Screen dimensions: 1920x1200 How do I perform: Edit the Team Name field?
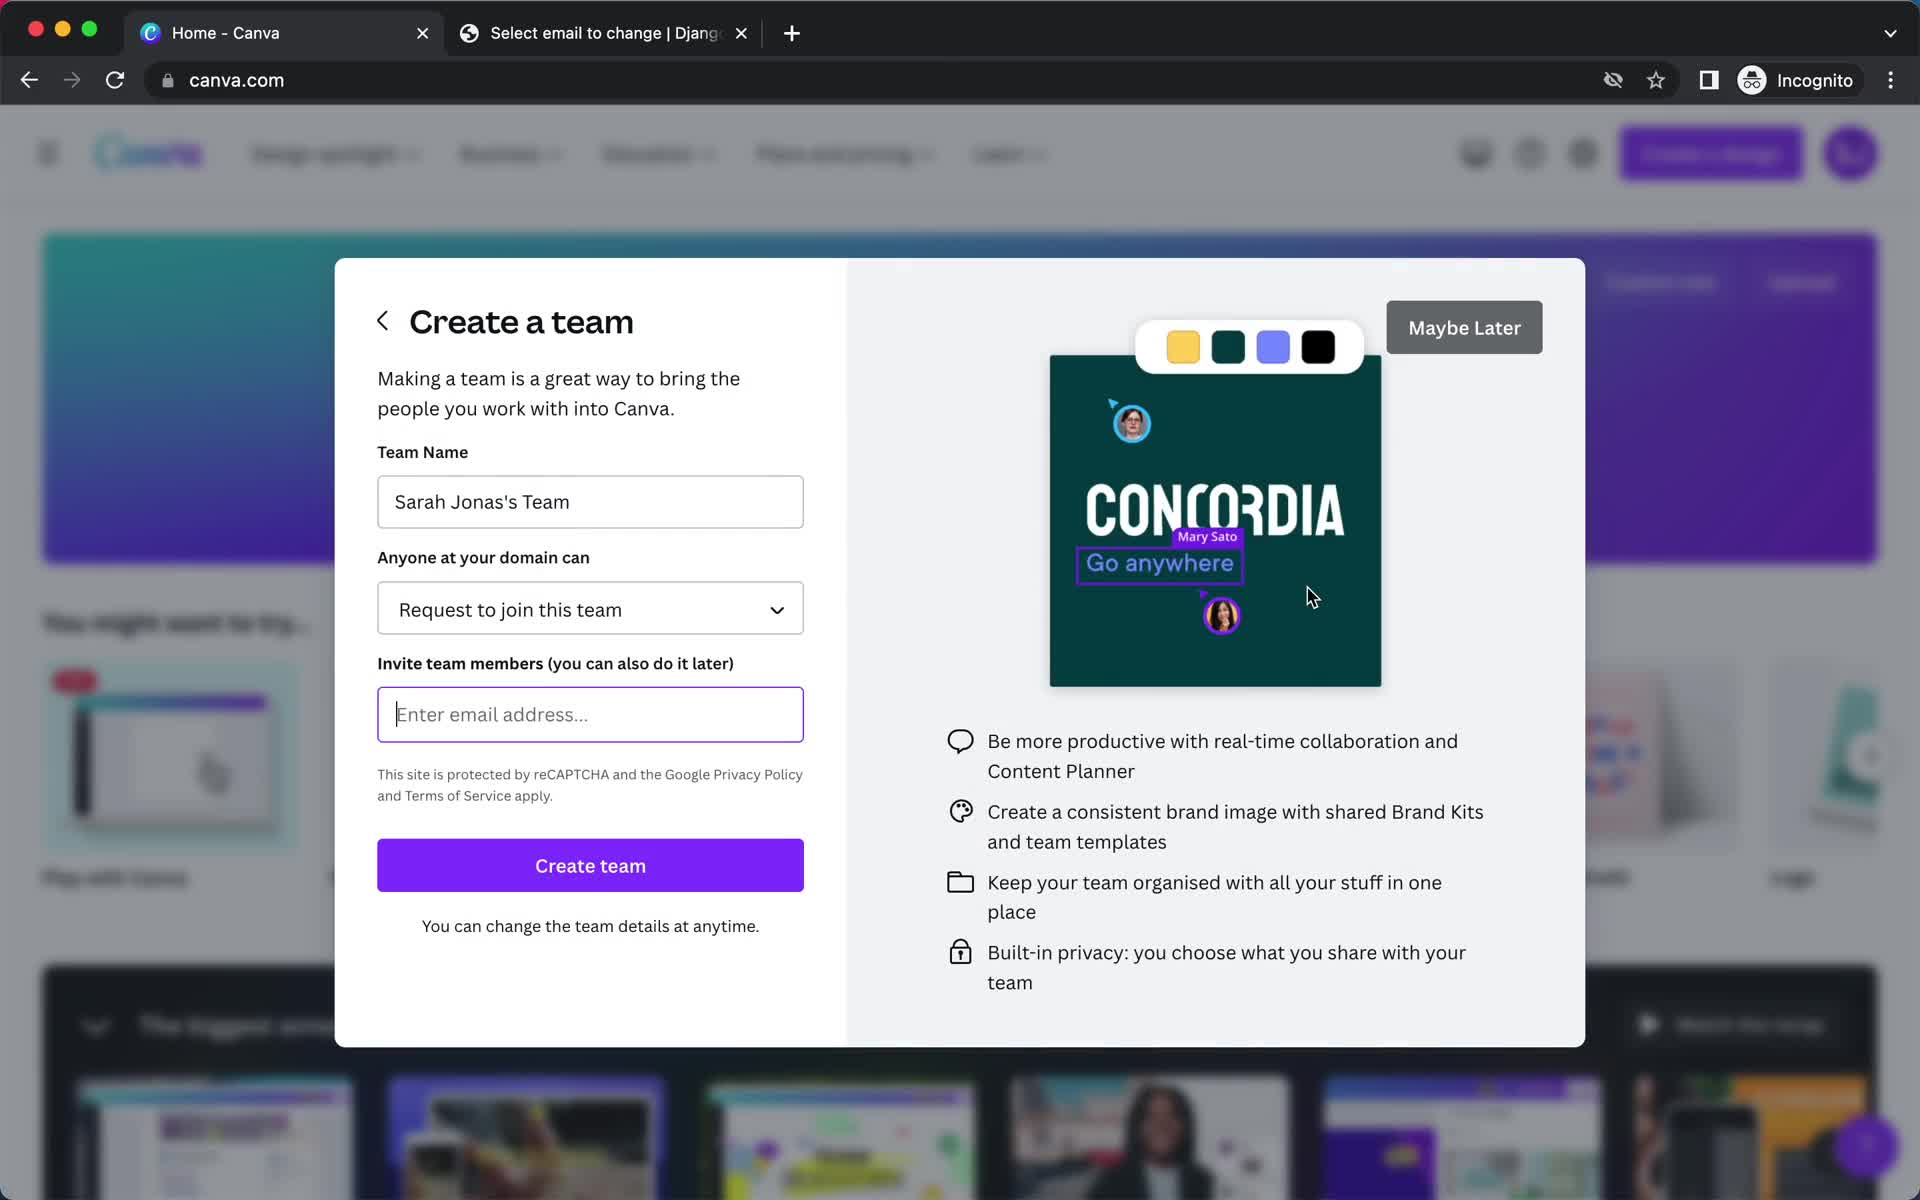point(590,502)
